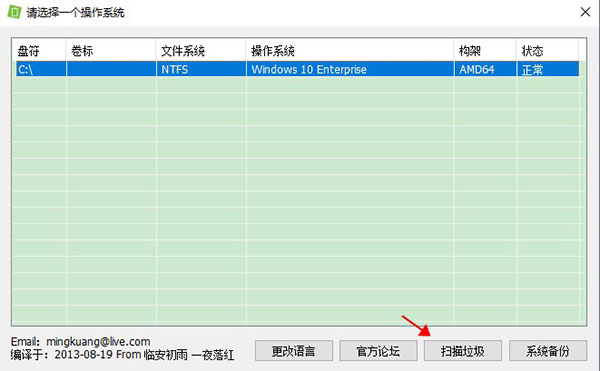The image size is (600, 371).
Task: Click the mingkuang@live.com email text
Action: [x=98, y=341]
